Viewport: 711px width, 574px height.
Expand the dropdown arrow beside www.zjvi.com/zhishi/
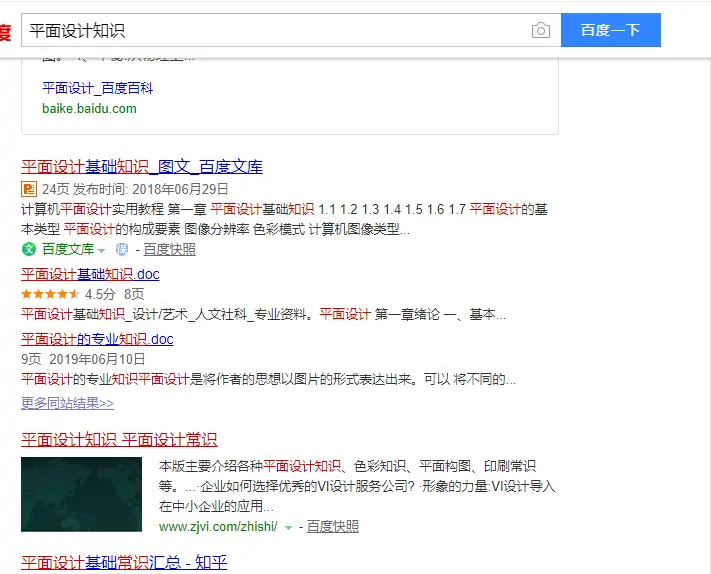[x=288, y=527]
